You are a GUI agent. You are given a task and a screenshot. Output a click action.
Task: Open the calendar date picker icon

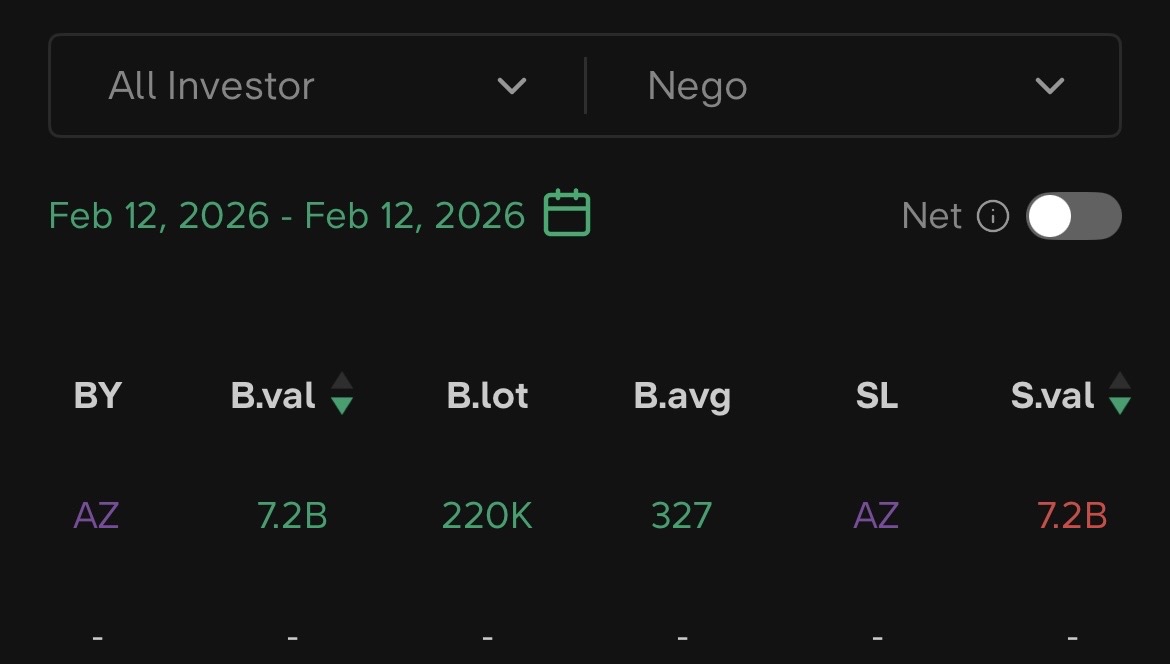click(567, 214)
